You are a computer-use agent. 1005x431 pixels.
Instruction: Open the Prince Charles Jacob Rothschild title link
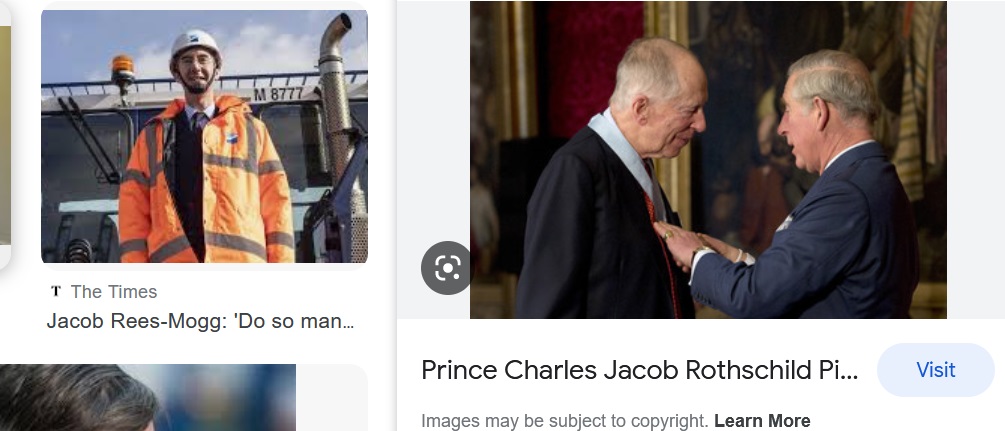(639, 370)
